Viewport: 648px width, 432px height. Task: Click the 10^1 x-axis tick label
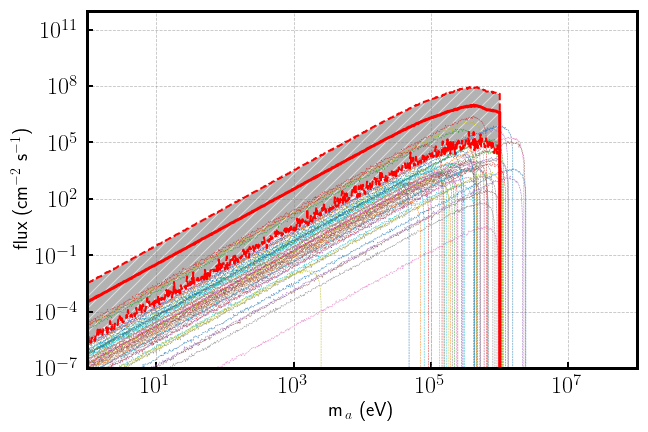click(x=155, y=387)
